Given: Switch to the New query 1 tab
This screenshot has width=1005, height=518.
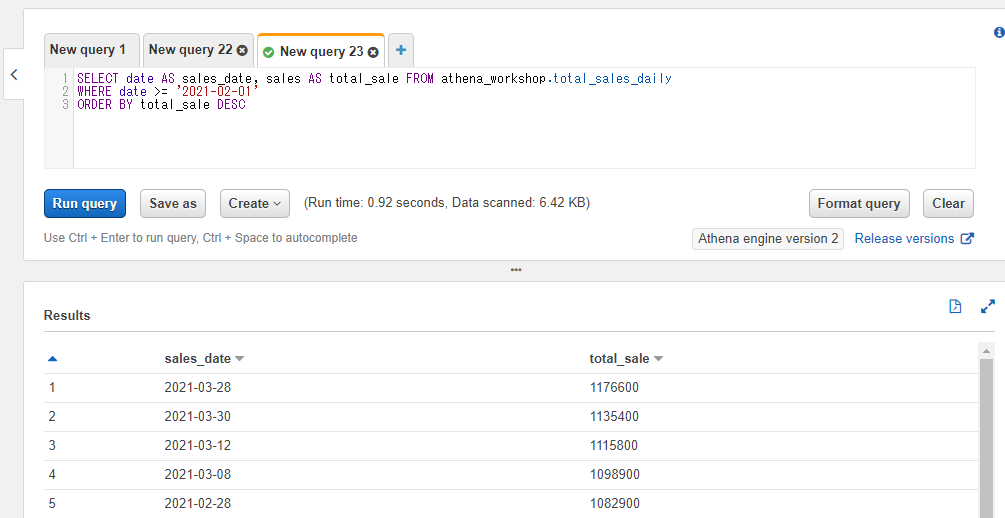Looking at the screenshot, I should tap(92, 50).
